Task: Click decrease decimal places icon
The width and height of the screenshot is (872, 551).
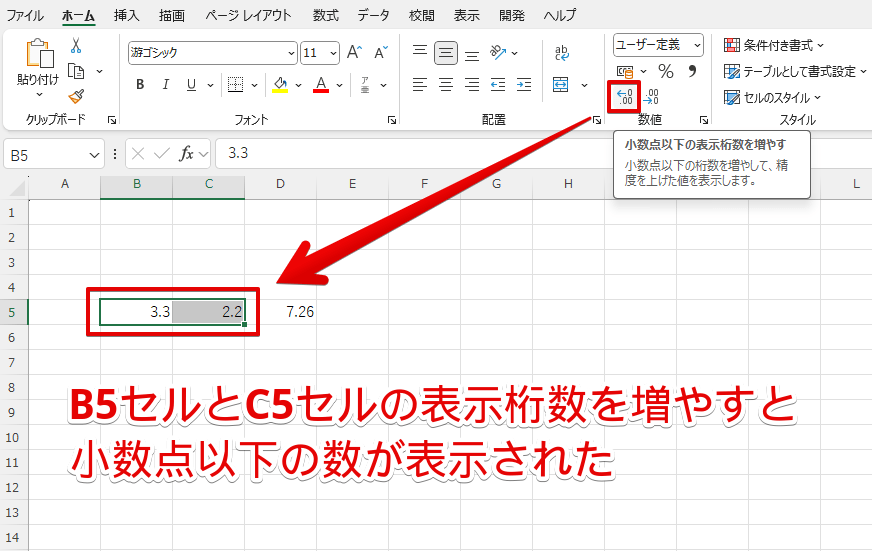Action: pyautogui.click(x=651, y=97)
